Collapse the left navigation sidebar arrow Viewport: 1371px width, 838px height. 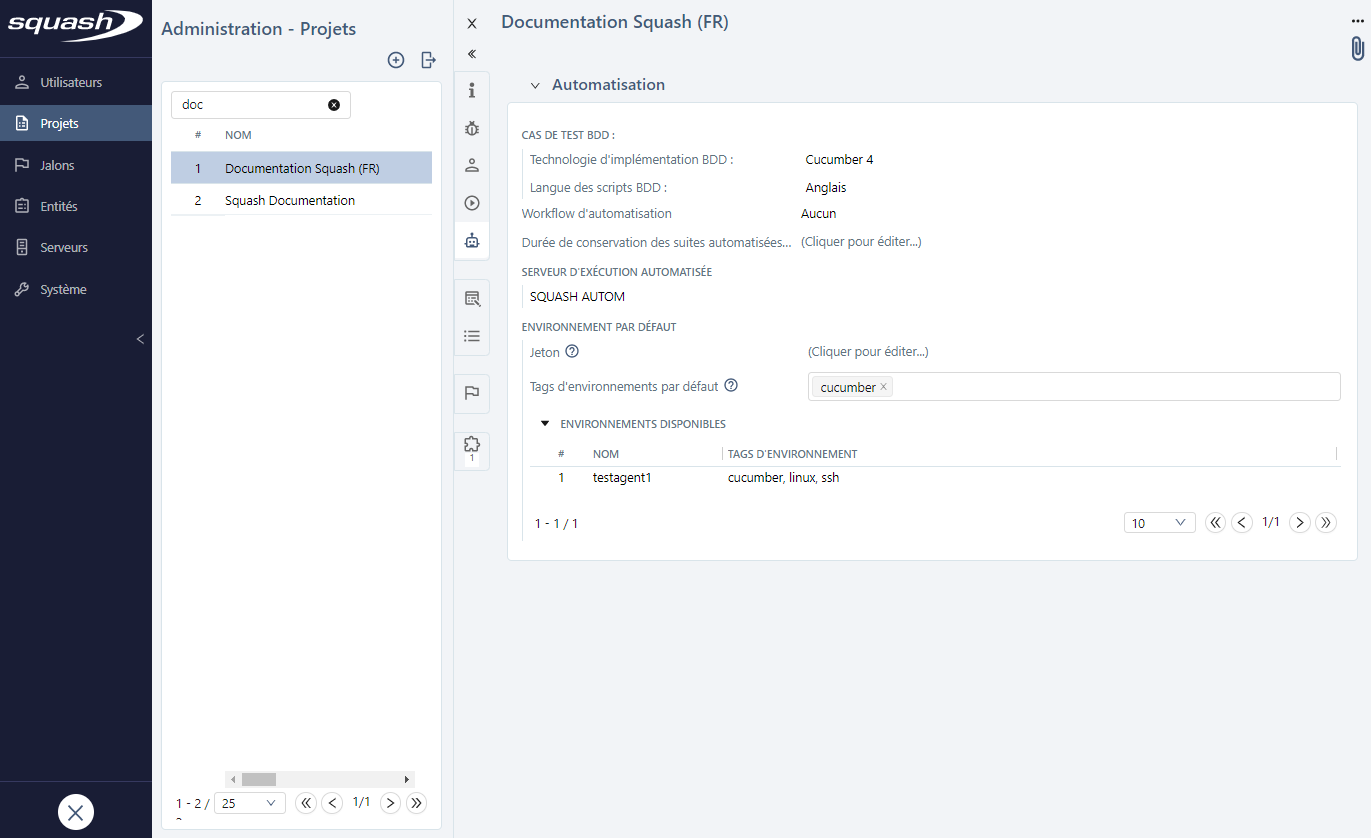(x=140, y=339)
